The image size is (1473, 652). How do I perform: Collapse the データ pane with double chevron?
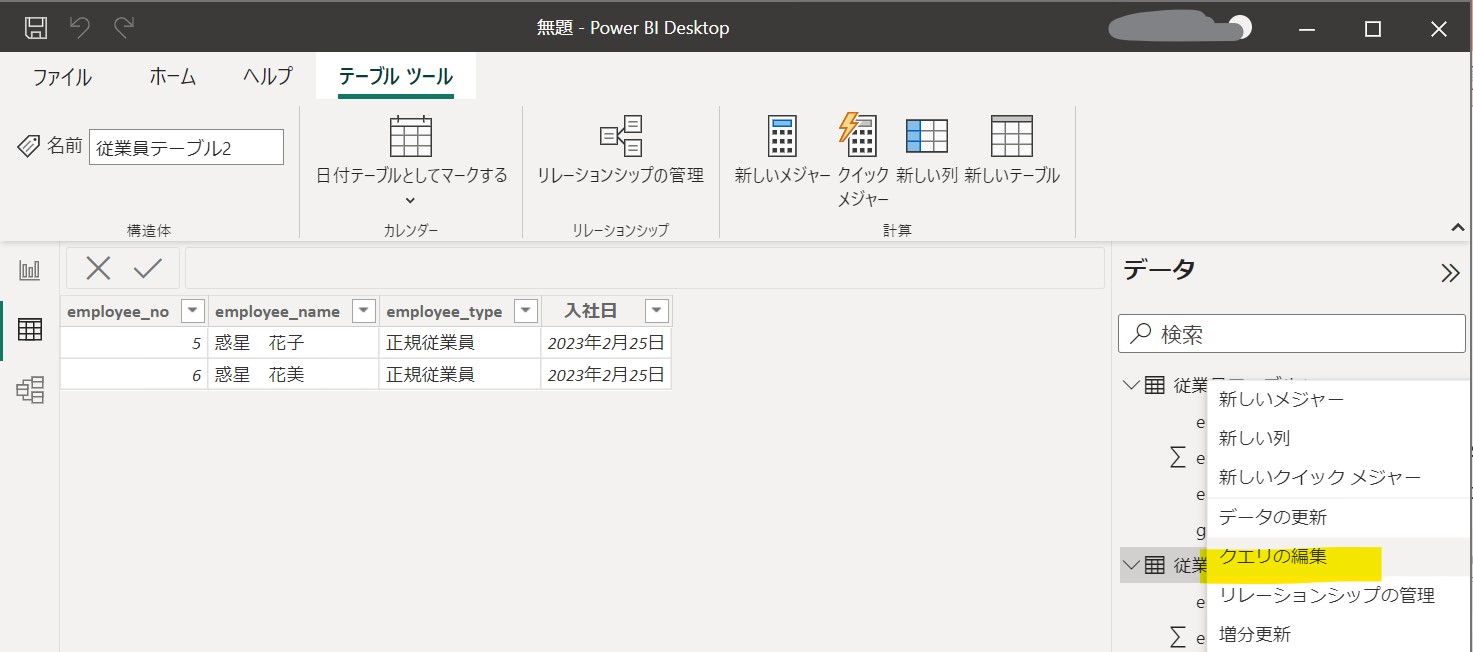pyautogui.click(x=1450, y=273)
